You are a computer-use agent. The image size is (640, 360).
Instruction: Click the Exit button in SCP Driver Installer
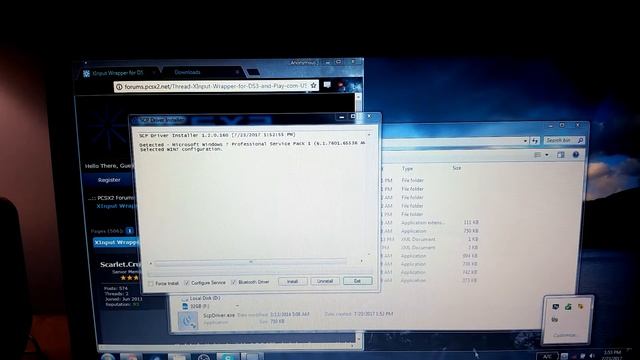[358, 280]
